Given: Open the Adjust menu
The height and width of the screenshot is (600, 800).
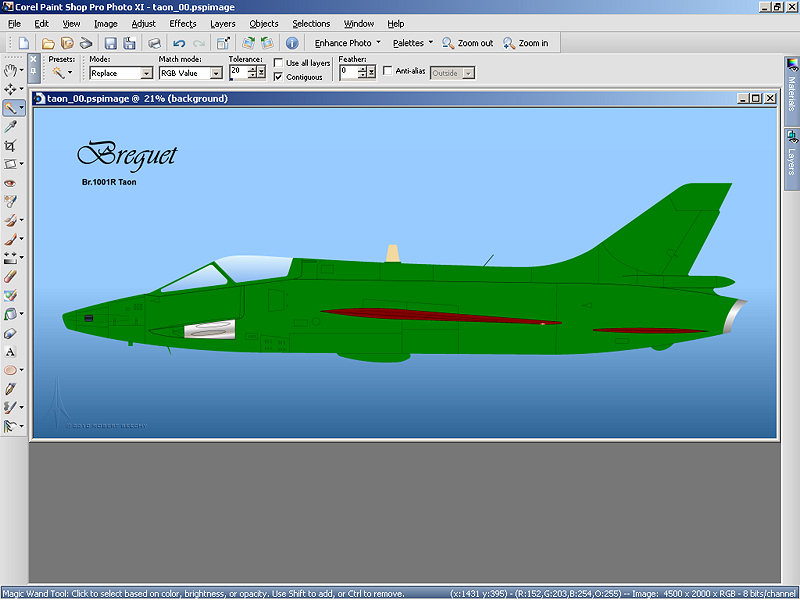Looking at the screenshot, I should (143, 23).
